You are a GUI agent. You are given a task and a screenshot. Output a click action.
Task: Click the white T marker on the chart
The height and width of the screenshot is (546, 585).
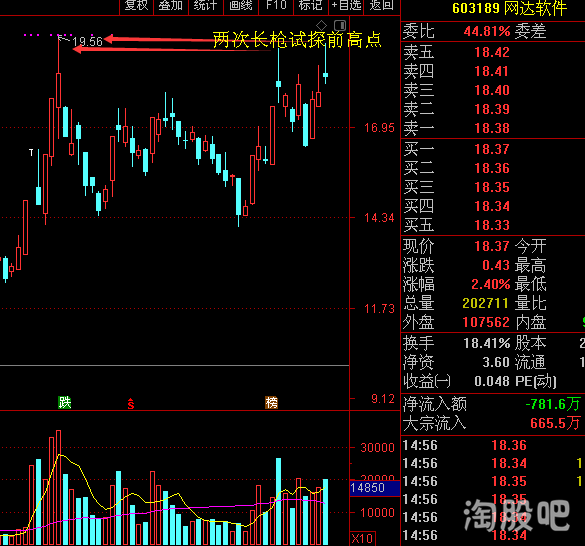pyautogui.click(x=31, y=153)
